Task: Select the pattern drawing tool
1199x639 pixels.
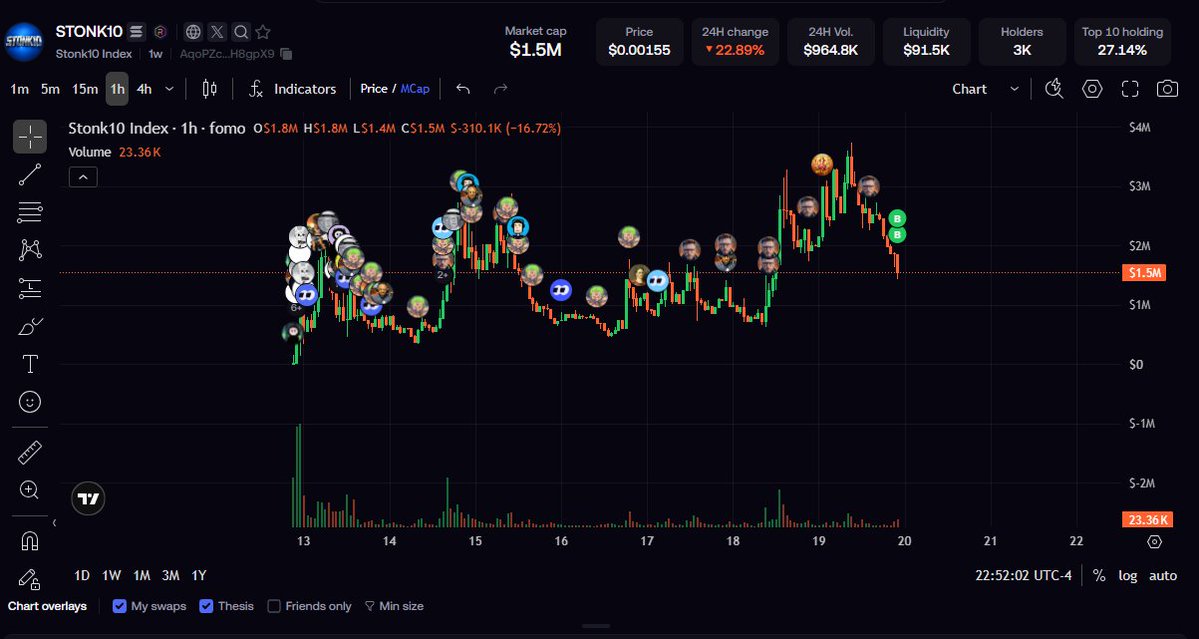Action: click(30, 250)
